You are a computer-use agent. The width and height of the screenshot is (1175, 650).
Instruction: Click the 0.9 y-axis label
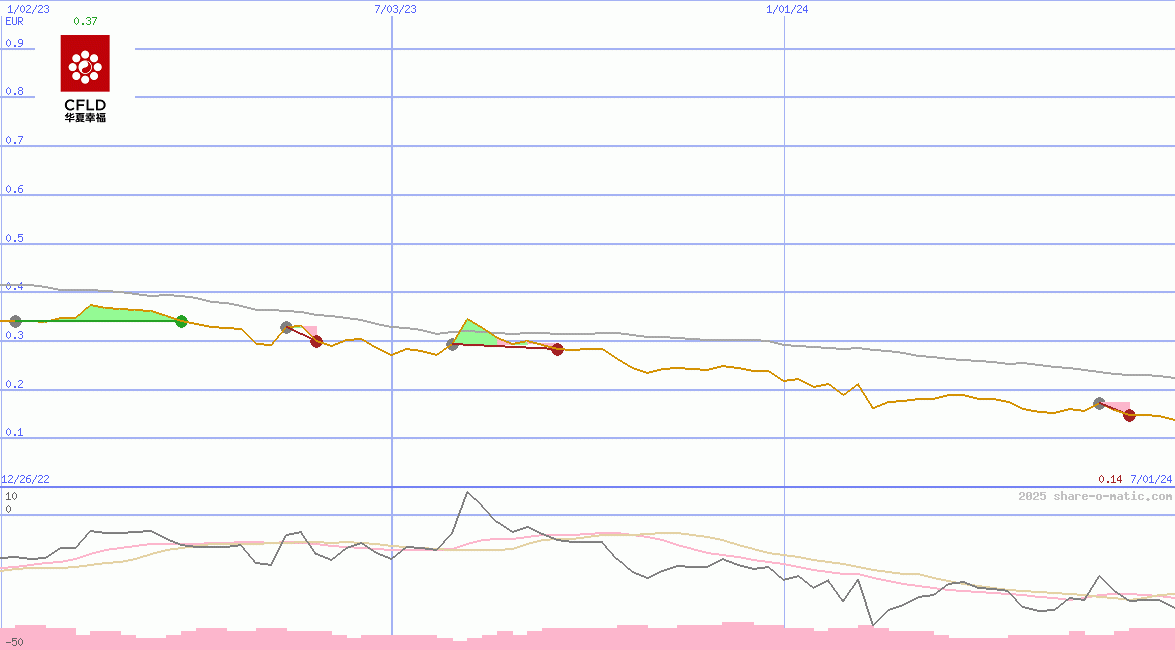tap(14, 43)
